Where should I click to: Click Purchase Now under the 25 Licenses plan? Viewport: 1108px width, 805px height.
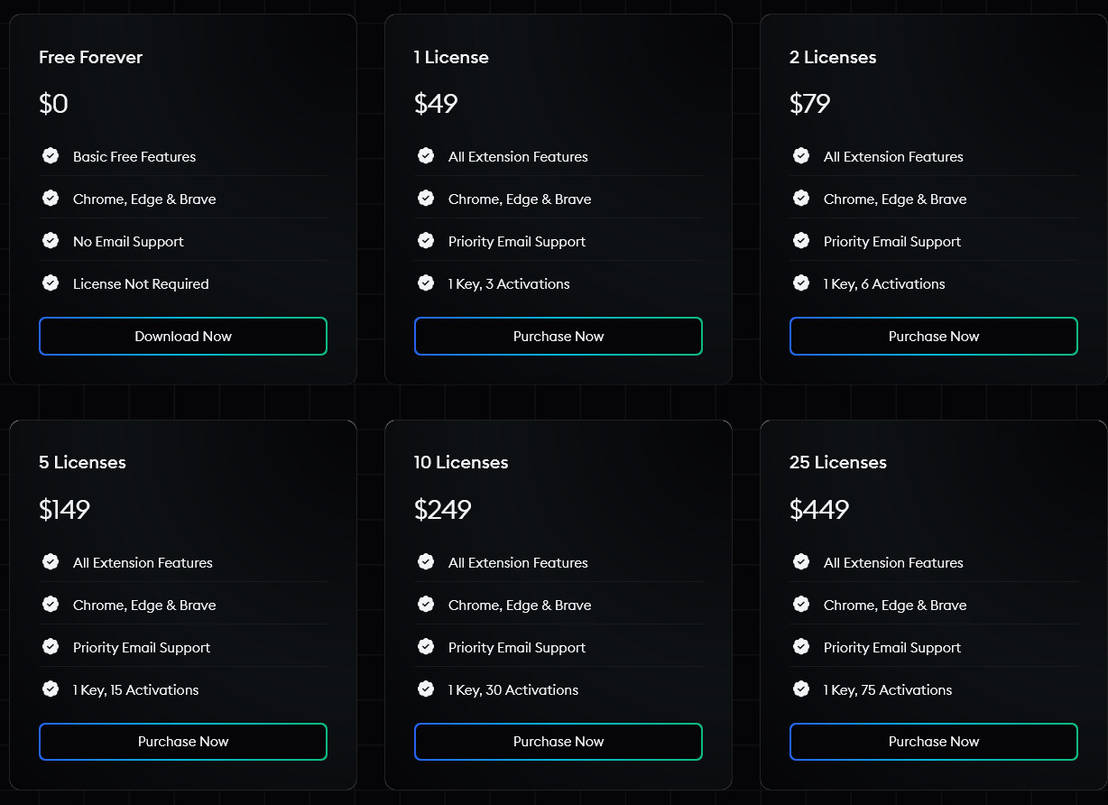pos(932,741)
